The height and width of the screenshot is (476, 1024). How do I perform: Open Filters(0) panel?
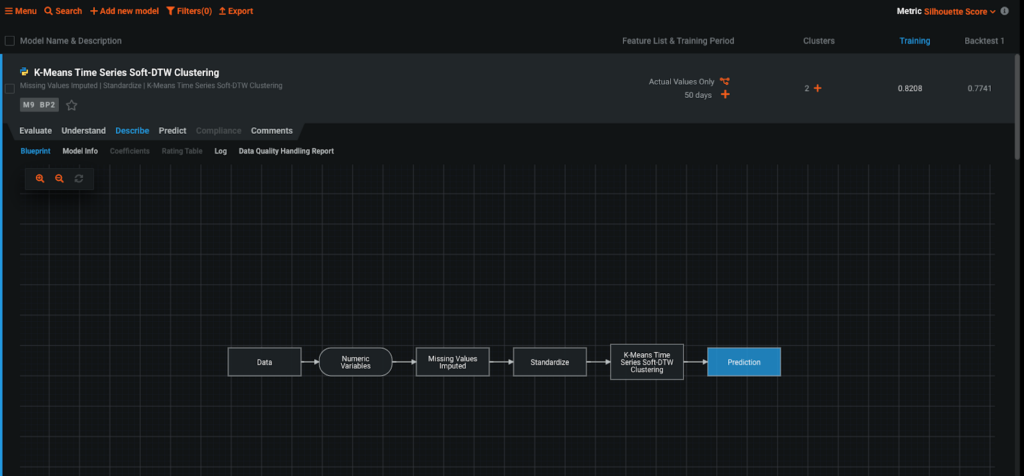189,11
